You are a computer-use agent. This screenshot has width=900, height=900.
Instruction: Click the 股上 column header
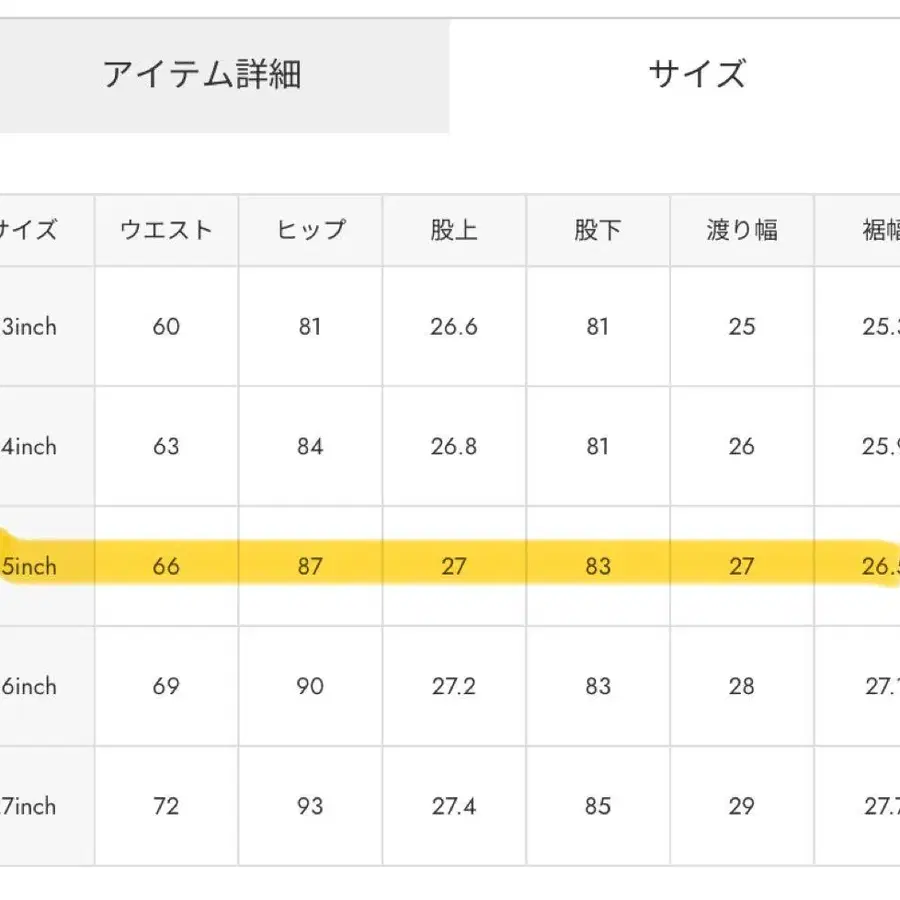click(454, 230)
